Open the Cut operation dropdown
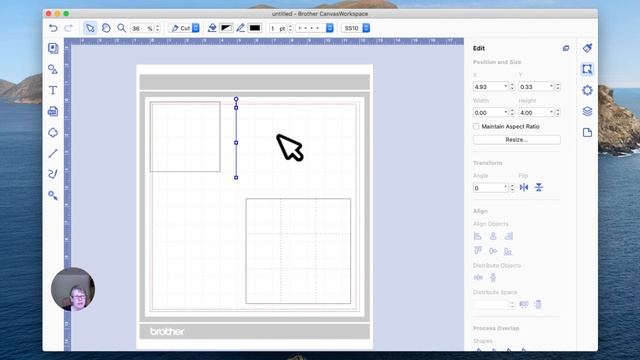This screenshot has height=360, width=640. (184, 28)
